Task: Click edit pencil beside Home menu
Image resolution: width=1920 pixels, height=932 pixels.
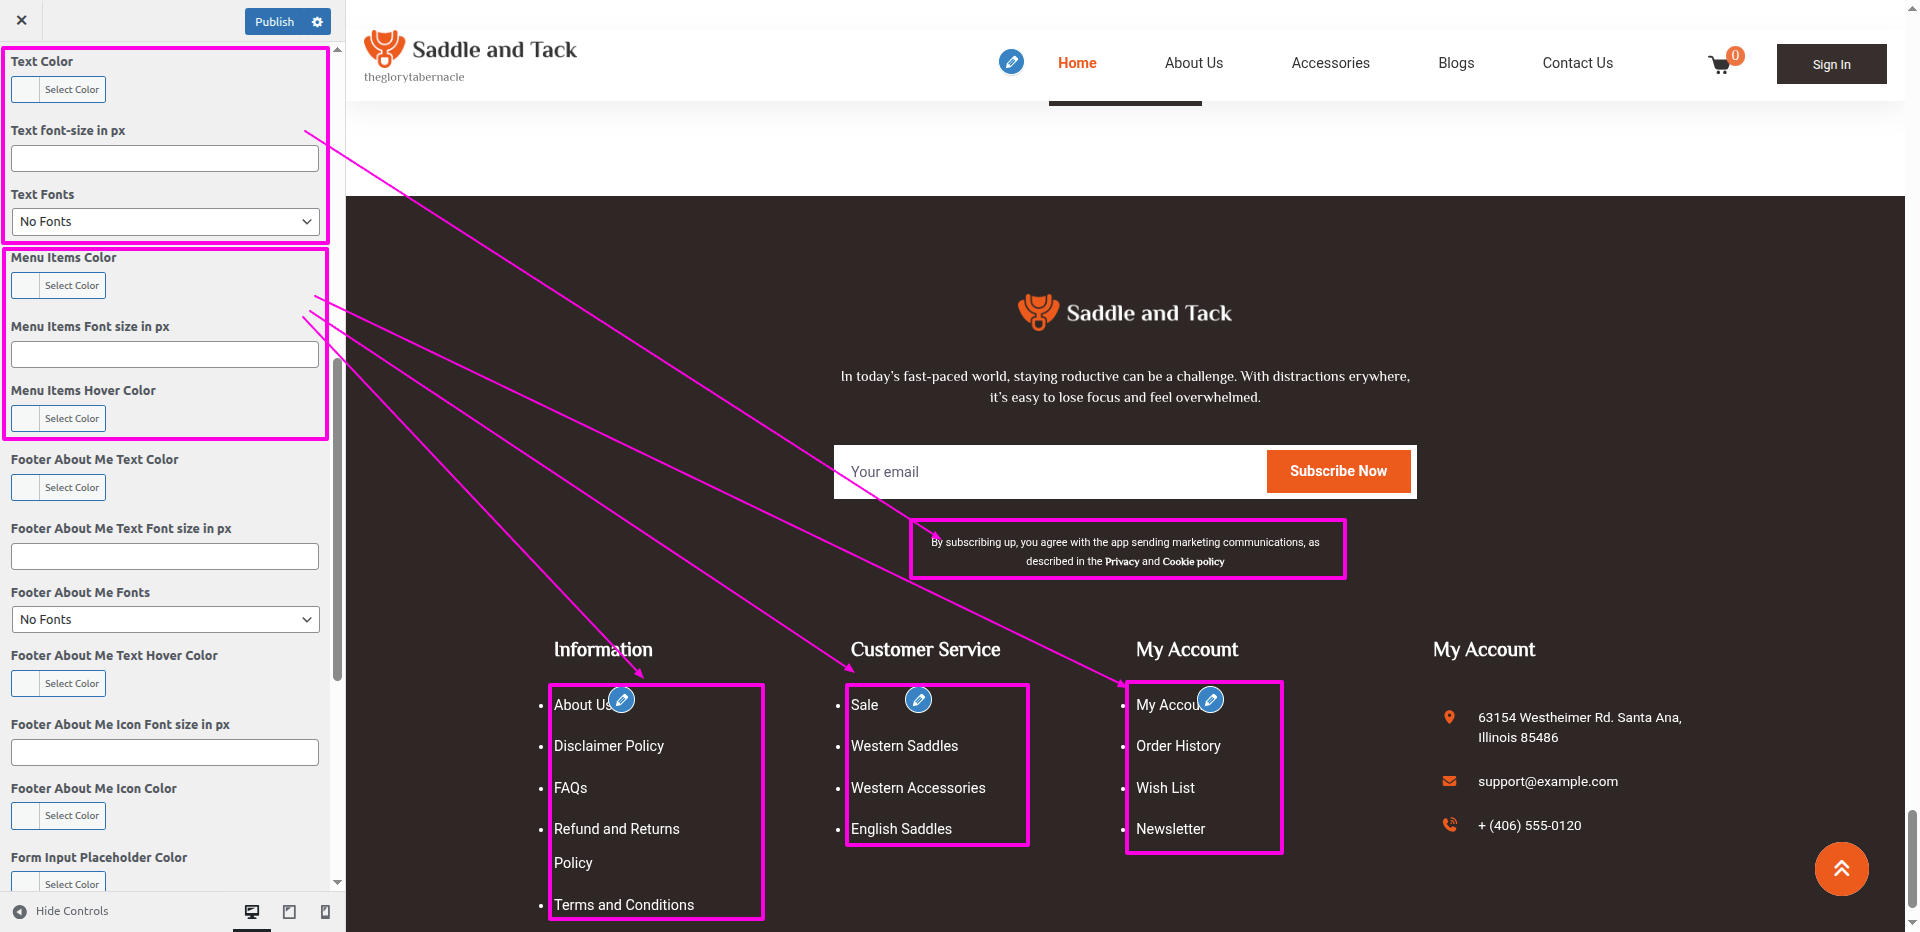Action: tap(1011, 62)
